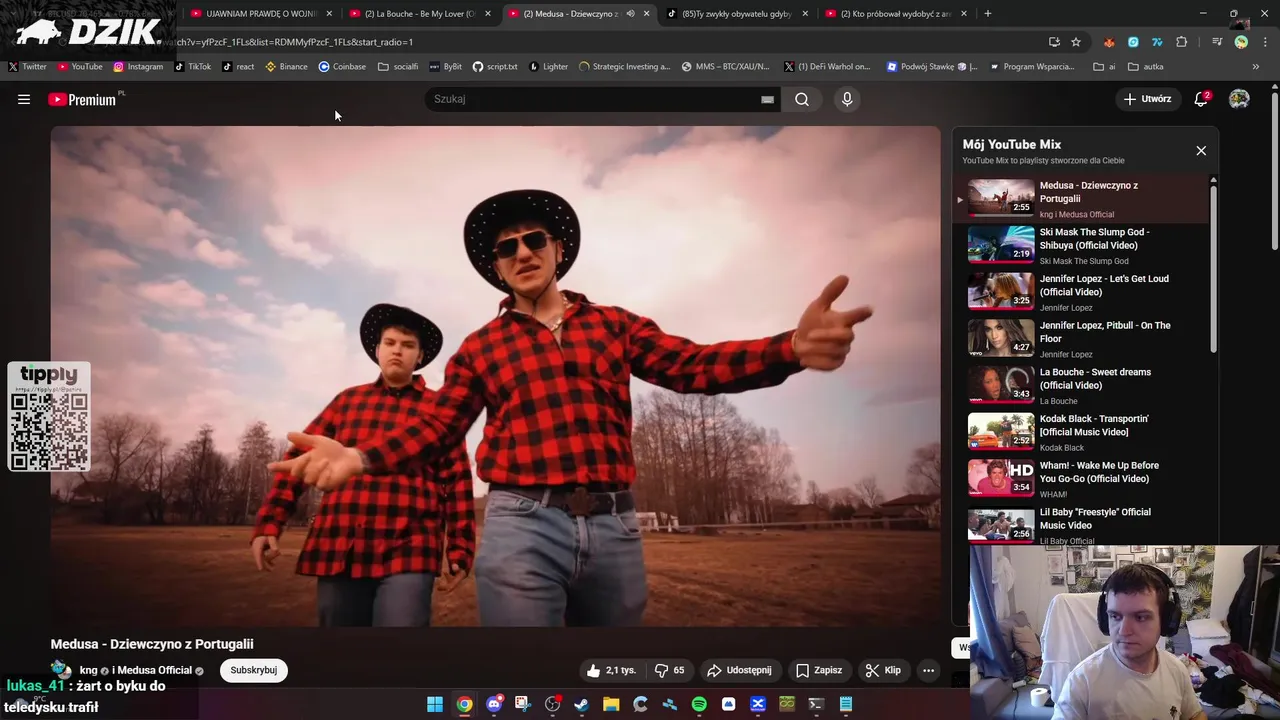This screenshot has width=1280, height=720.
Task: Click the Klip clip button
Action: [x=883, y=670]
